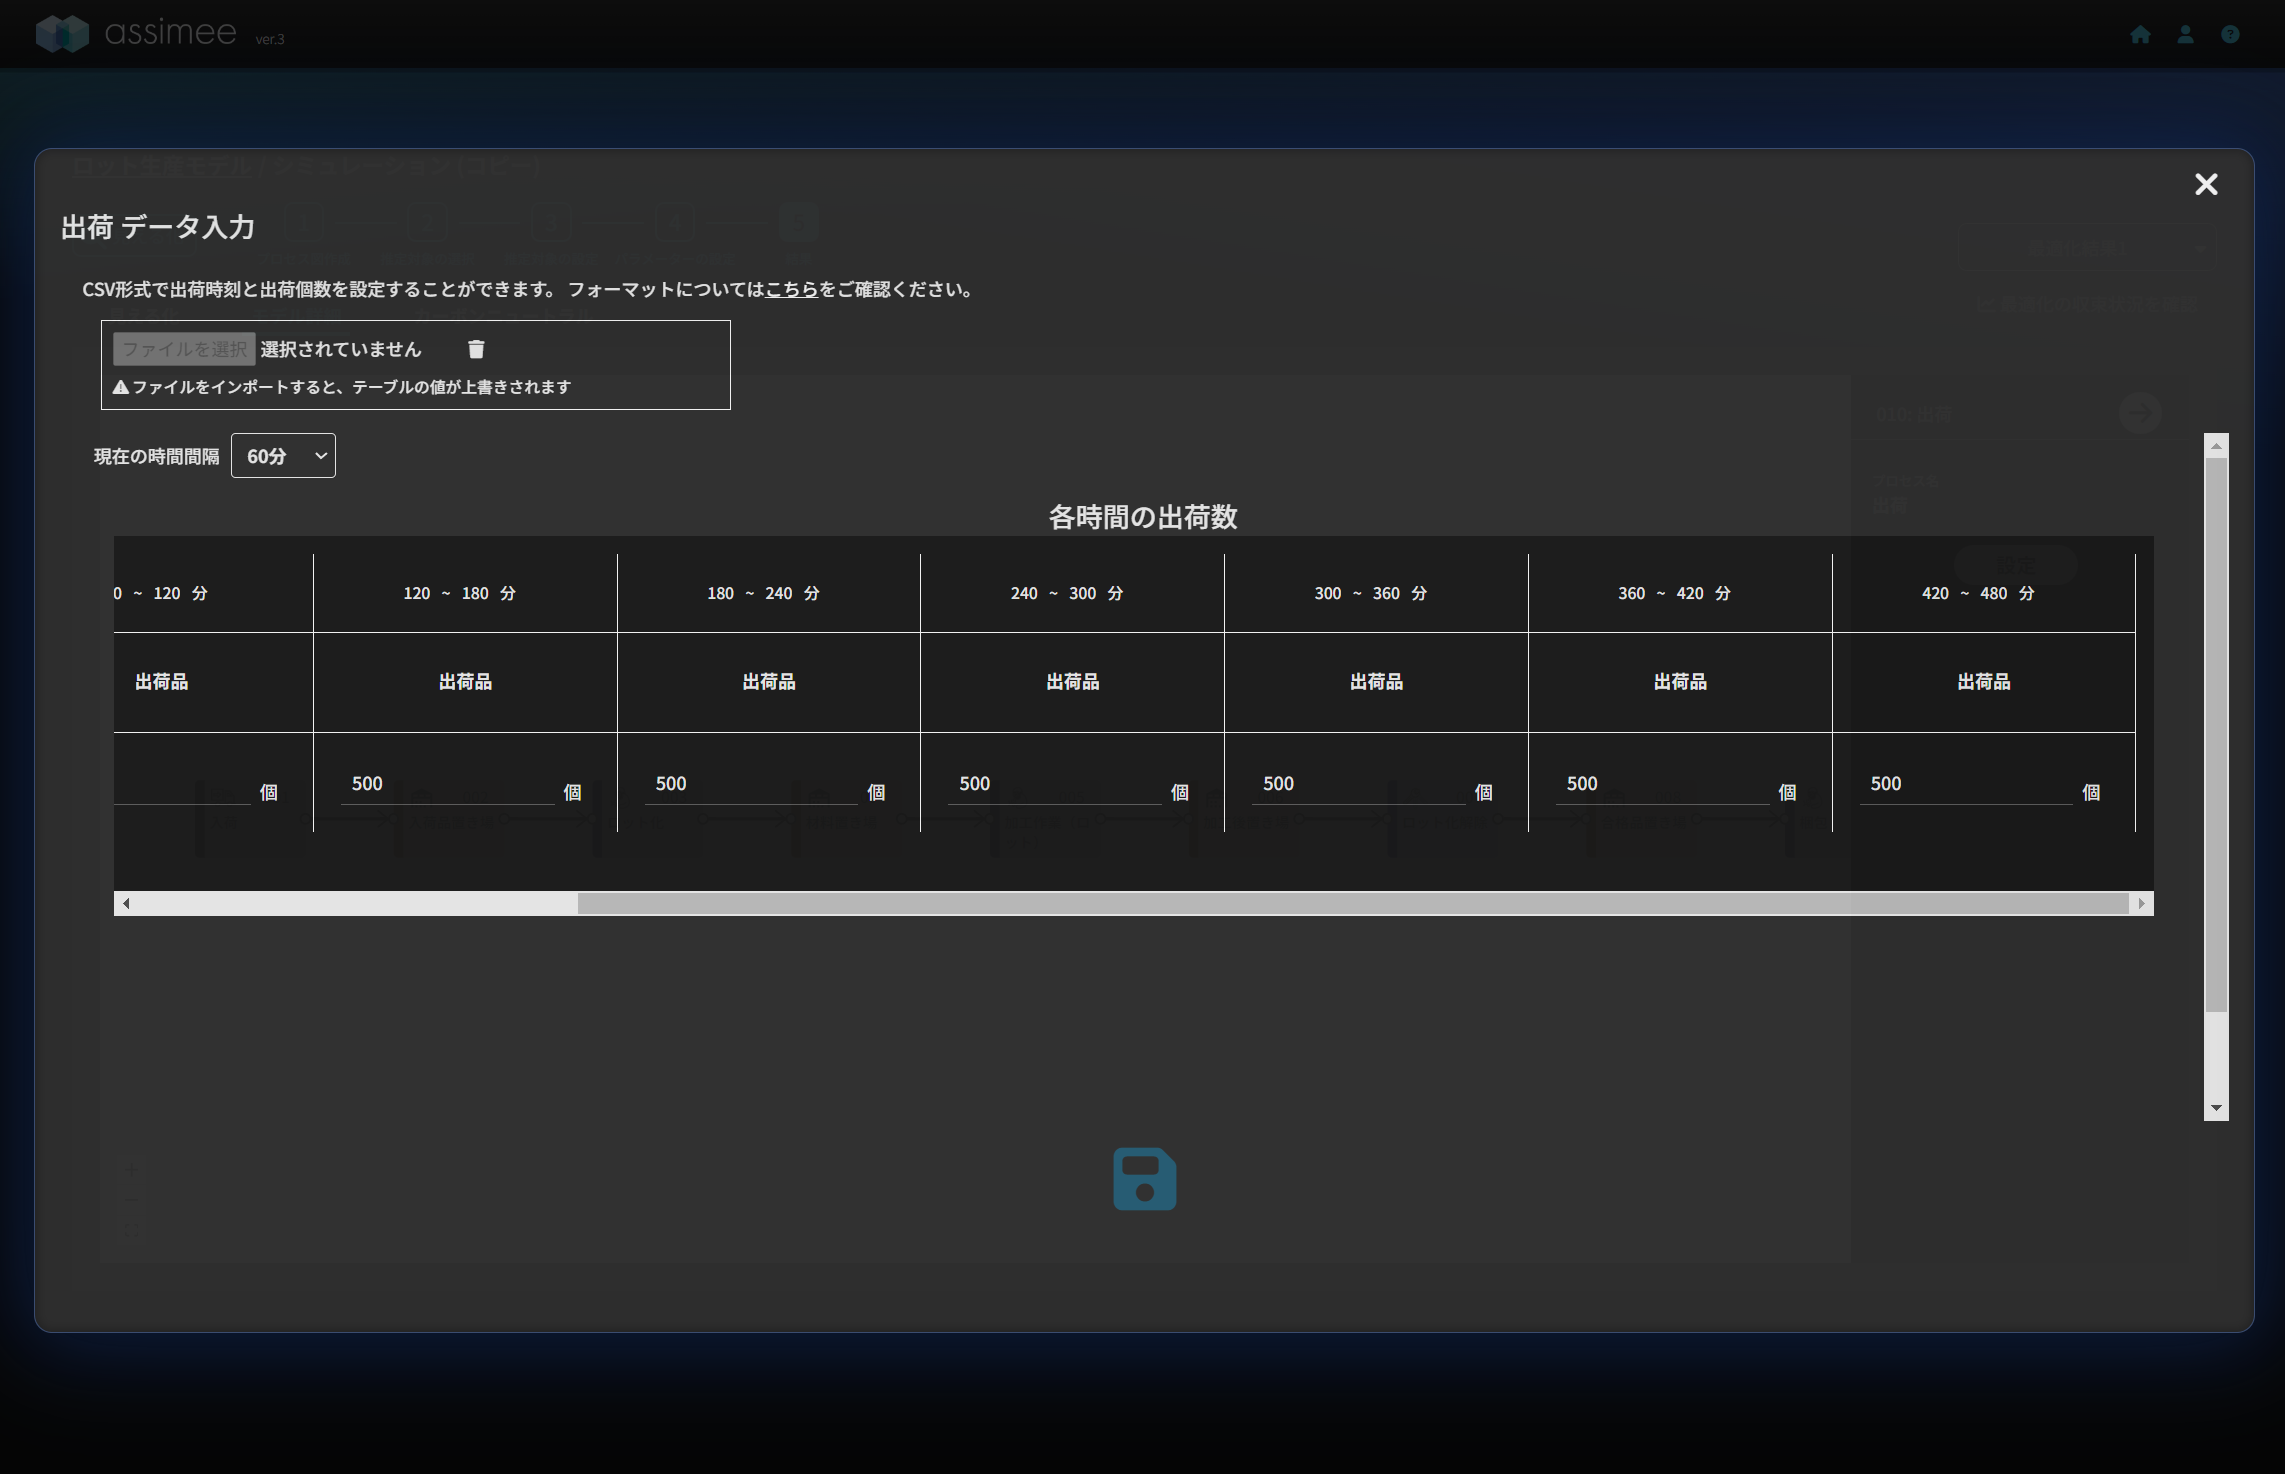Click the trash icon next to the file selector
Image resolution: width=2285 pixels, height=1474 pixels.
[476, 349]
